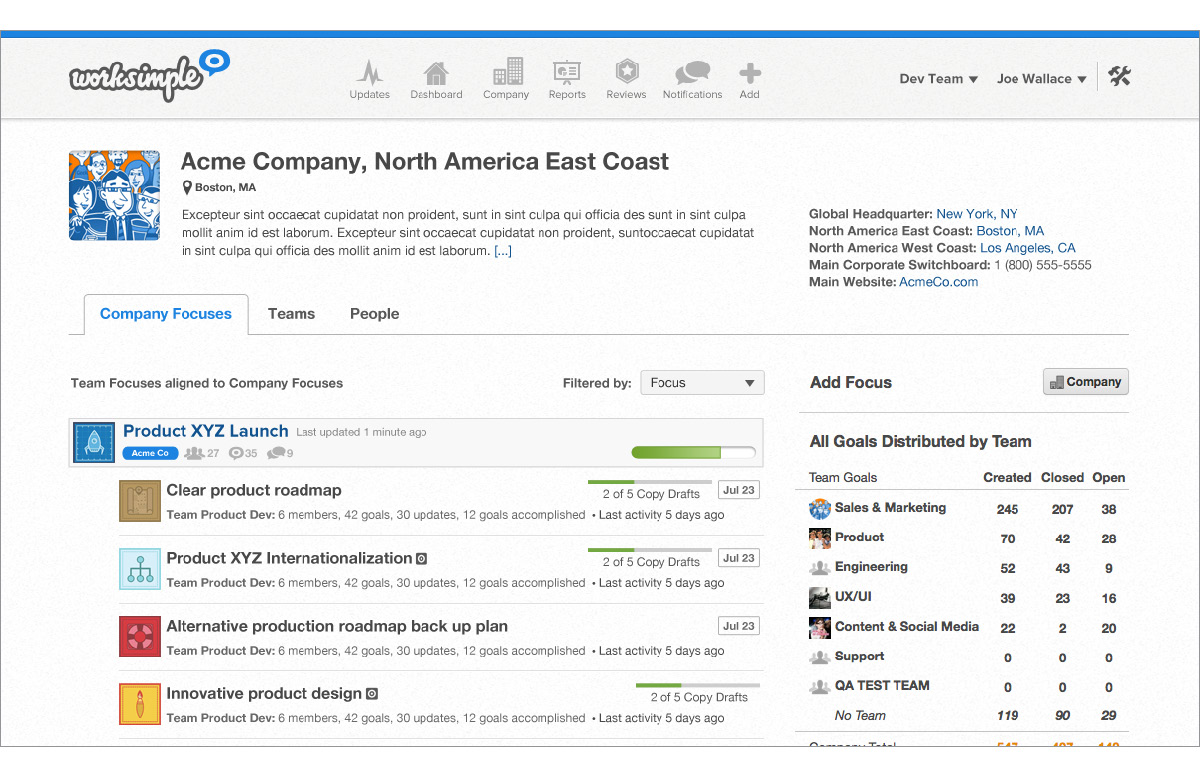Click the Acme Company profile picture
The width and height of the screenshot is (1200, 777).
pos(114,196)
